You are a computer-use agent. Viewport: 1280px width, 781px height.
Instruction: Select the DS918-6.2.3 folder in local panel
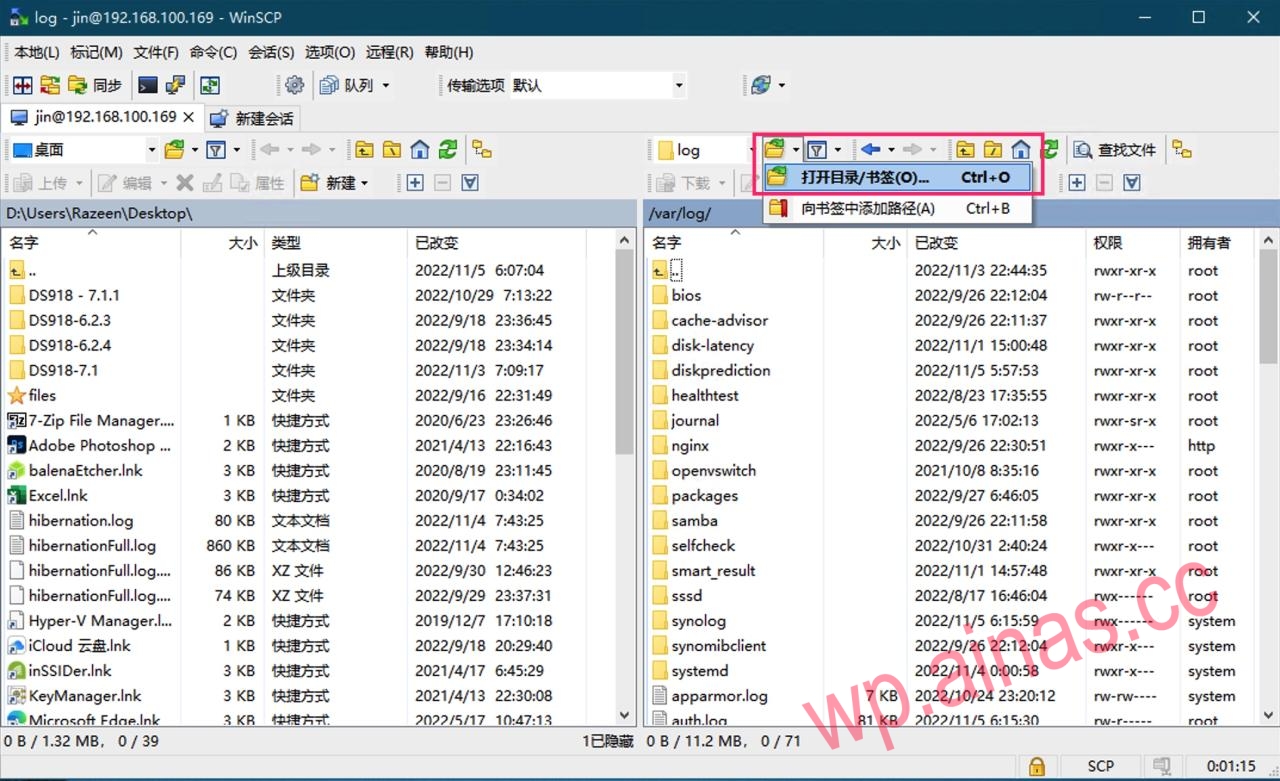pyautogui.click(x=69, y=320)
